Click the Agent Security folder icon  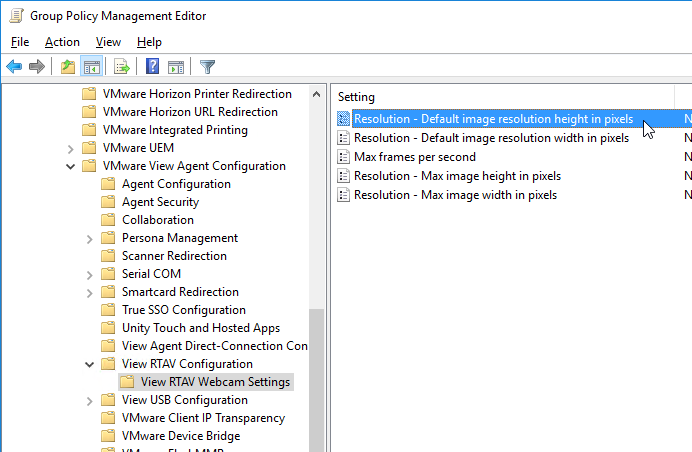point(108,202)
